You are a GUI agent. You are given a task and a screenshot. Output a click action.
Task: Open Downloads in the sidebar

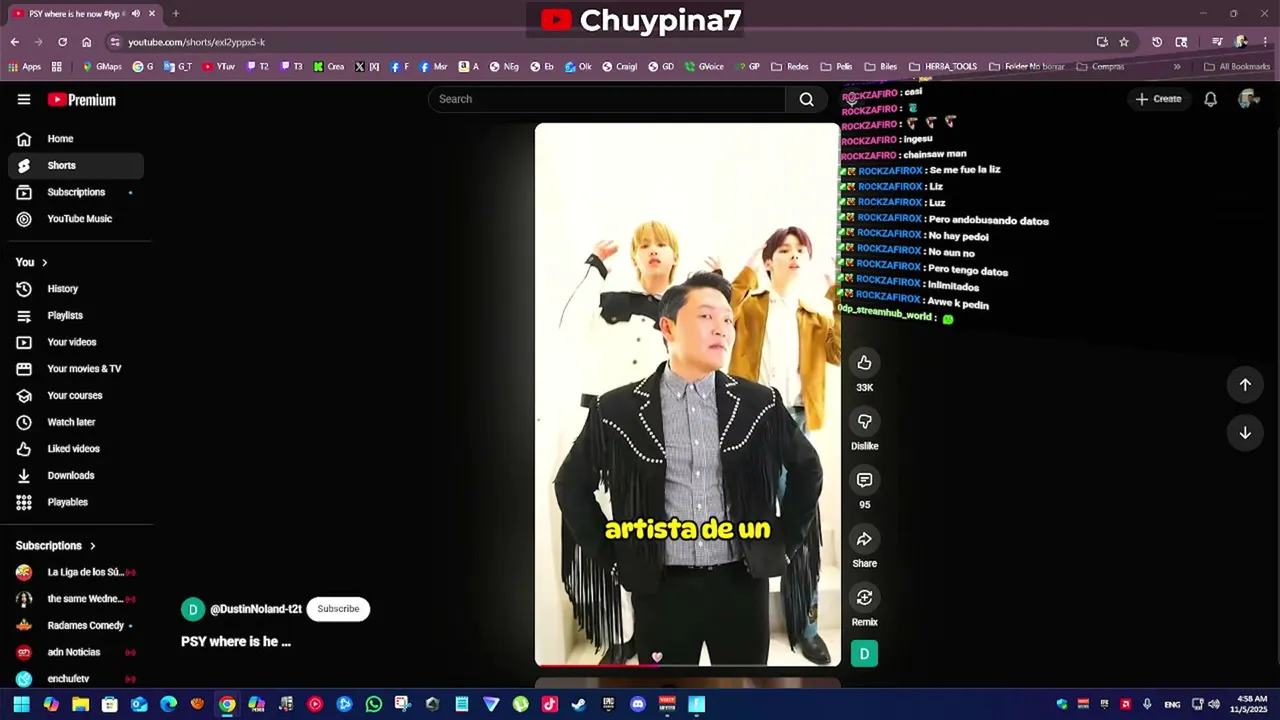click(x=76, y=476)
